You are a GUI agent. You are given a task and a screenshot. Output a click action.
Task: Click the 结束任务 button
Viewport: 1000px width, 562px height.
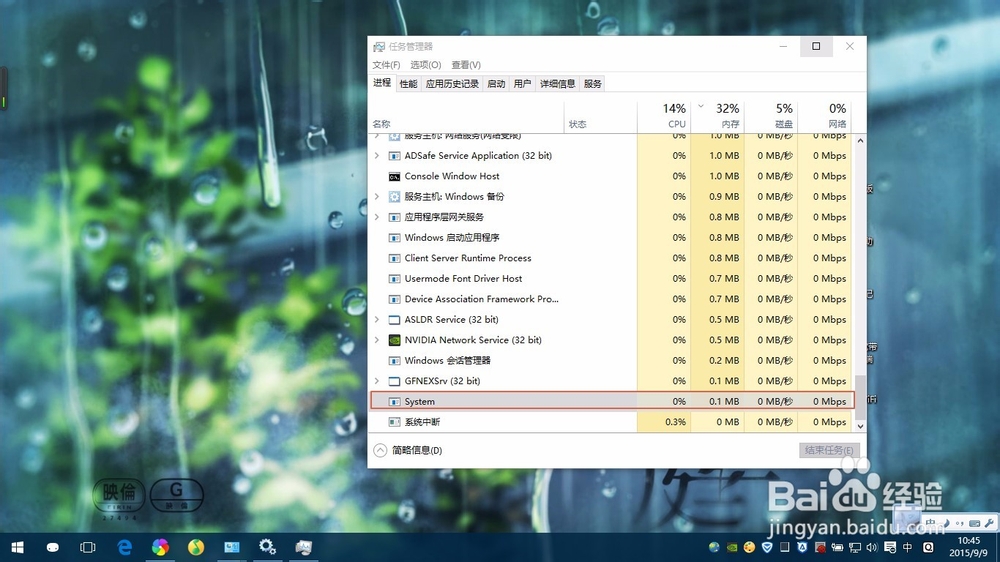click(x=829, y=450)
